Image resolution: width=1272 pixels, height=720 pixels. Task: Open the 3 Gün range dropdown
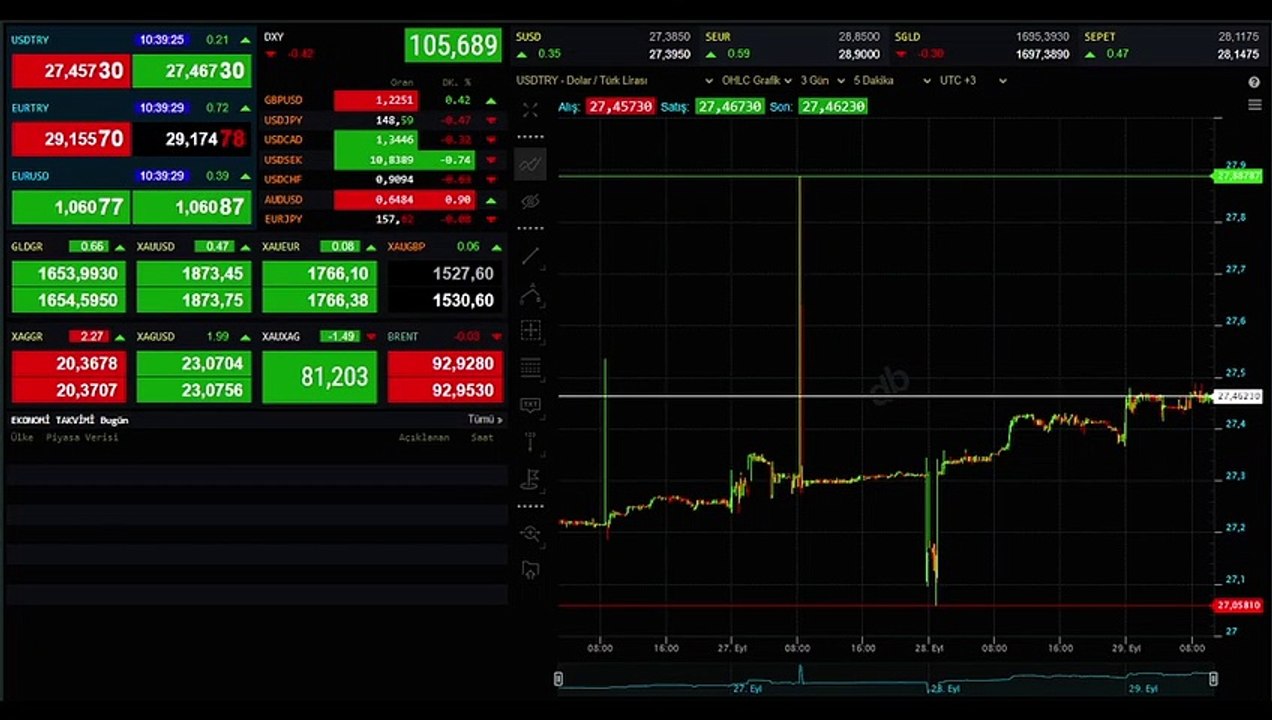(x=823, y=80)
